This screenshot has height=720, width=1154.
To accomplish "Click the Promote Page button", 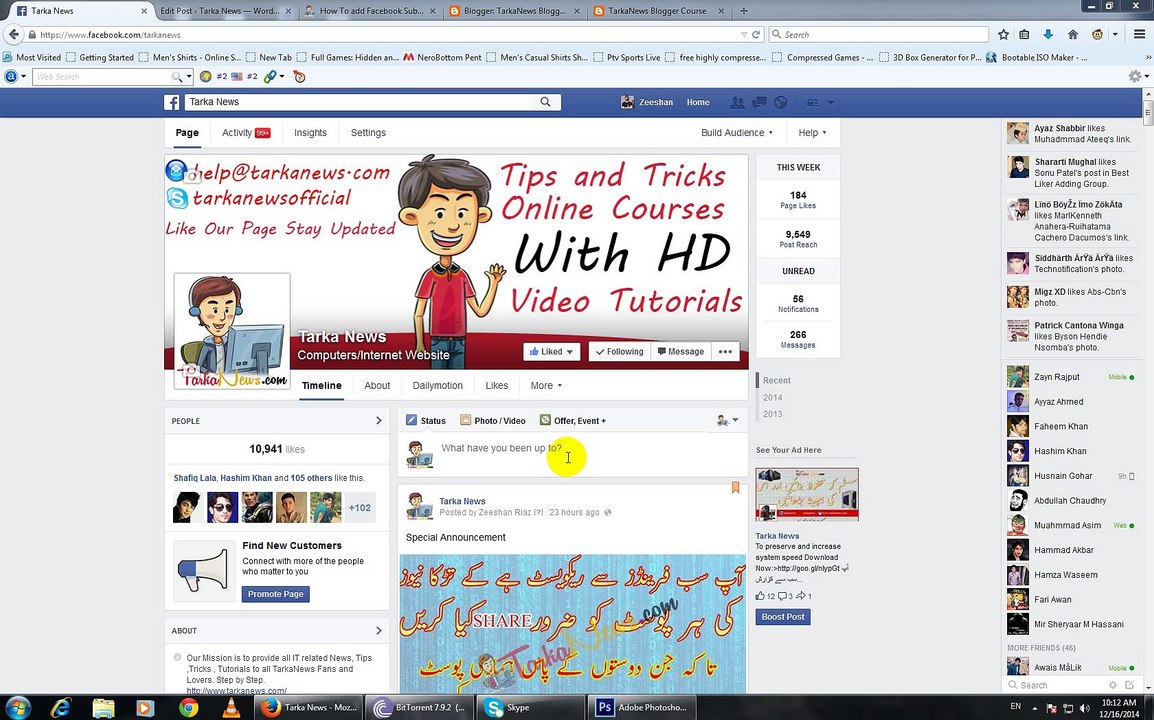I will (276, 594).
